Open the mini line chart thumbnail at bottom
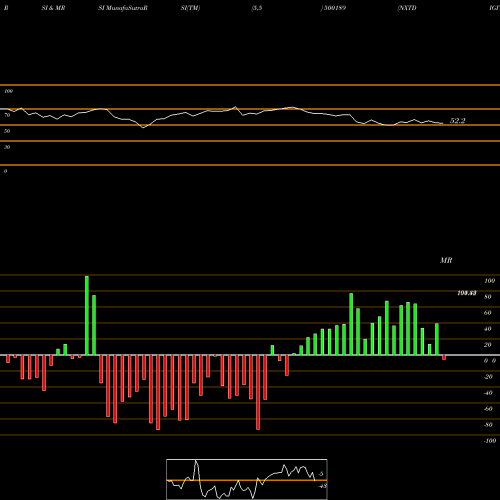The image size is (500, 500). tap(247, 479)
